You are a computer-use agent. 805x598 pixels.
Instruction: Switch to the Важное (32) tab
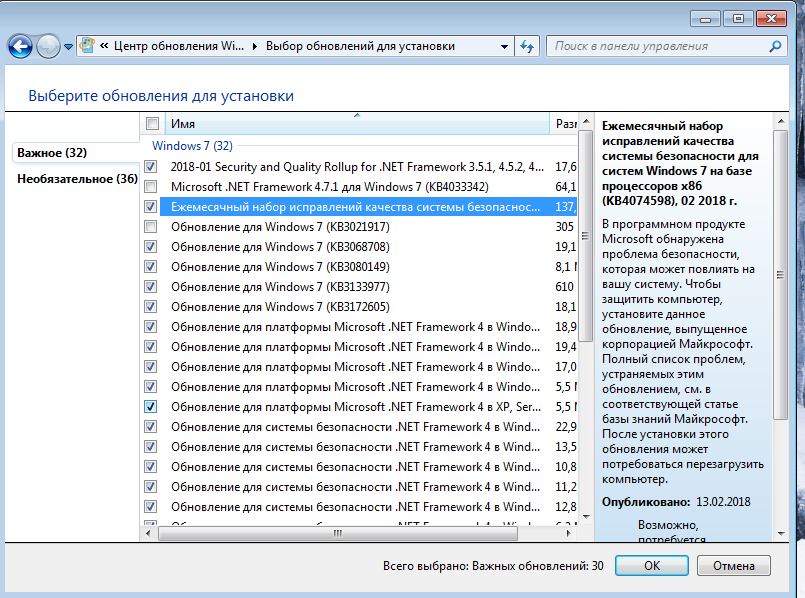(x=51, y=153)
